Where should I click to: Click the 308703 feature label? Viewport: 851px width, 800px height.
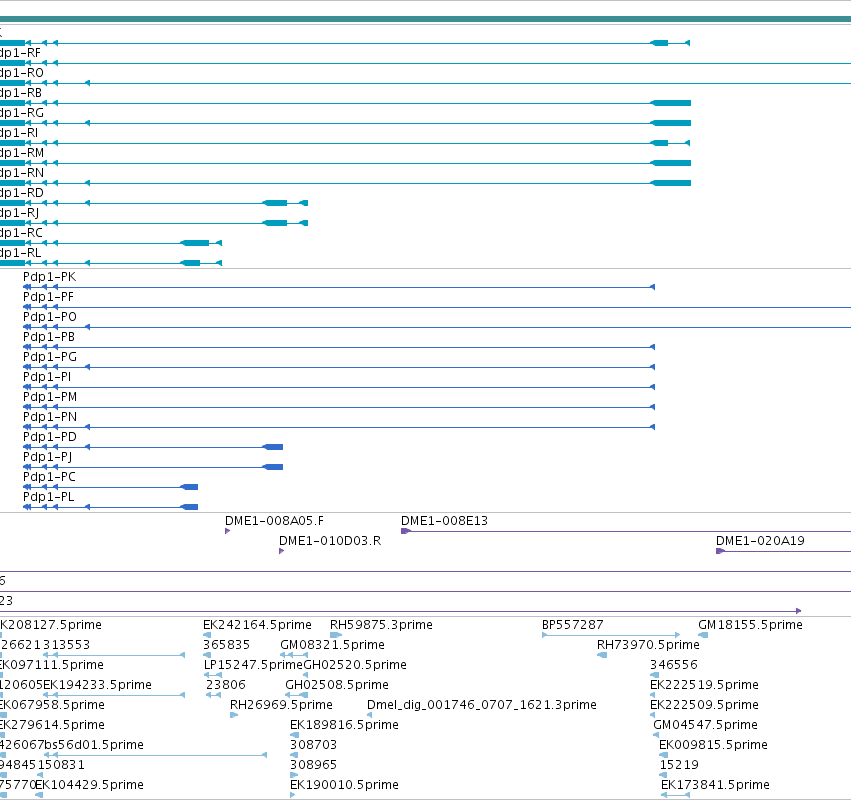pyautogui.click(x=313, y=745)
